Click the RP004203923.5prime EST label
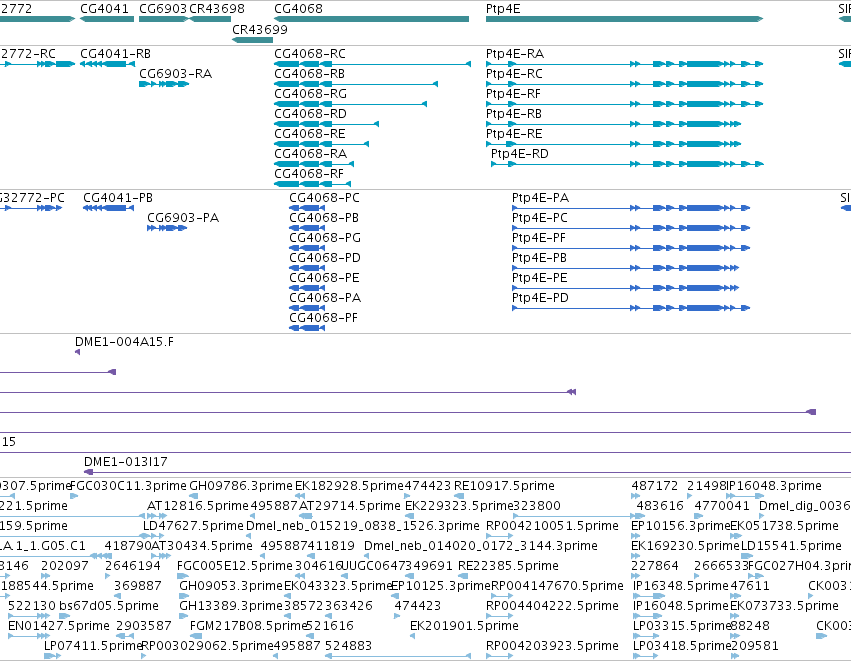Viewport: 851px width, 661px height. tap(552, 646)
